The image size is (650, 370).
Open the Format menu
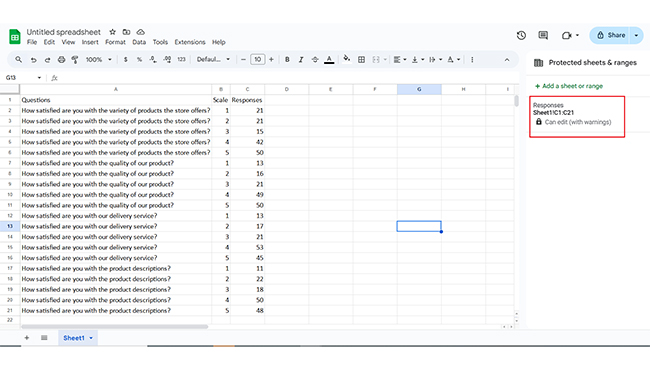[115, 42]
